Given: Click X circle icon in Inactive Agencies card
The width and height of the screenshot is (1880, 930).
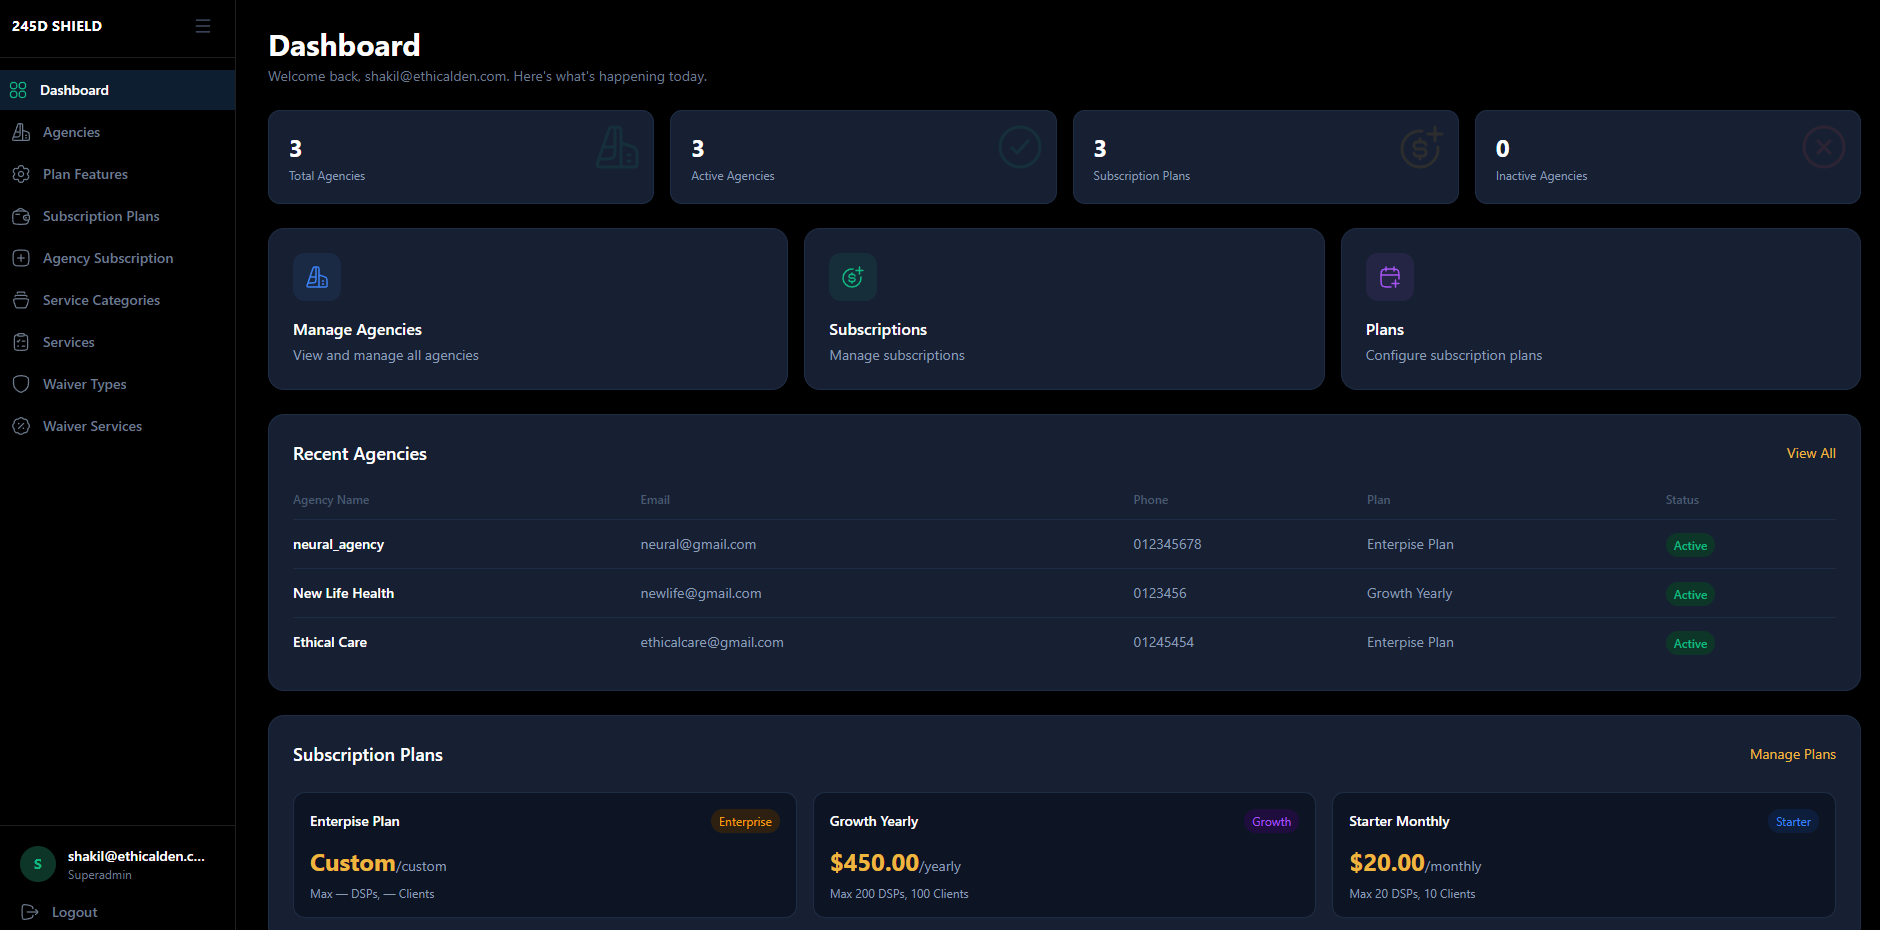Looking at the screenshot, I should (x=1824, y=147).
